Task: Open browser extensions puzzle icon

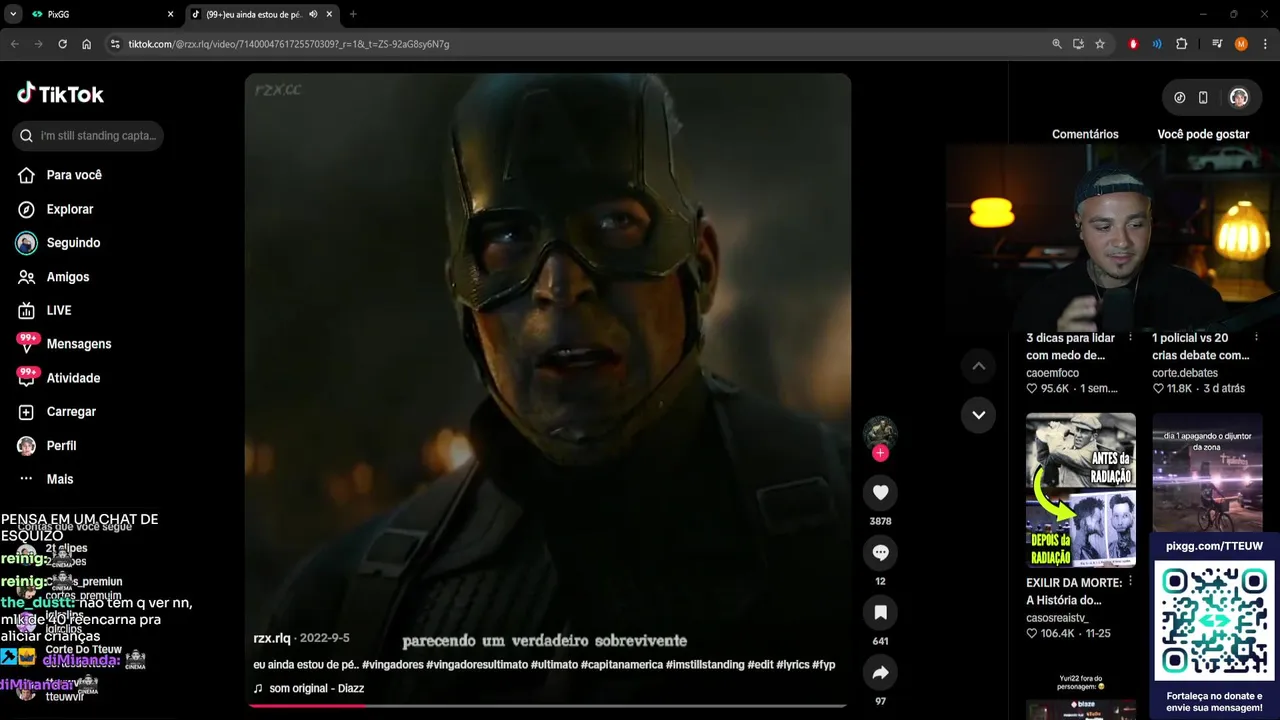Action: [x=1181, y=44]
